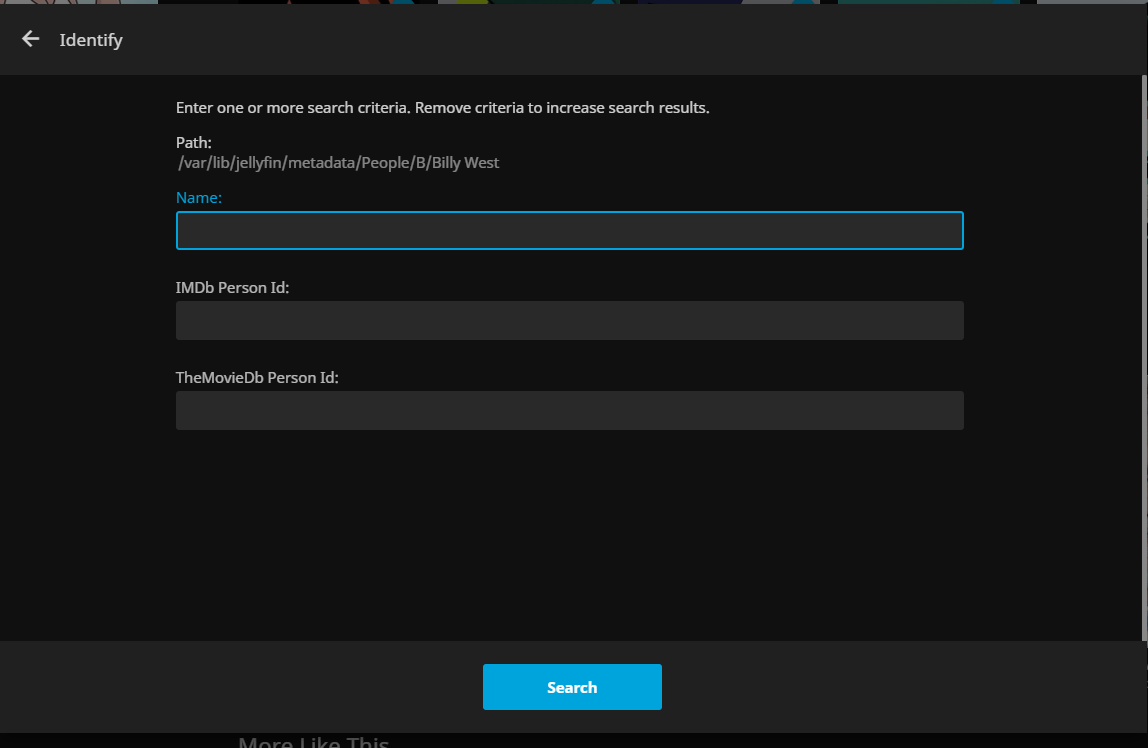Click the leftmost poster thumbnail above the dialog
Viewport: 1148px width, 748px height.
[78, 2]
